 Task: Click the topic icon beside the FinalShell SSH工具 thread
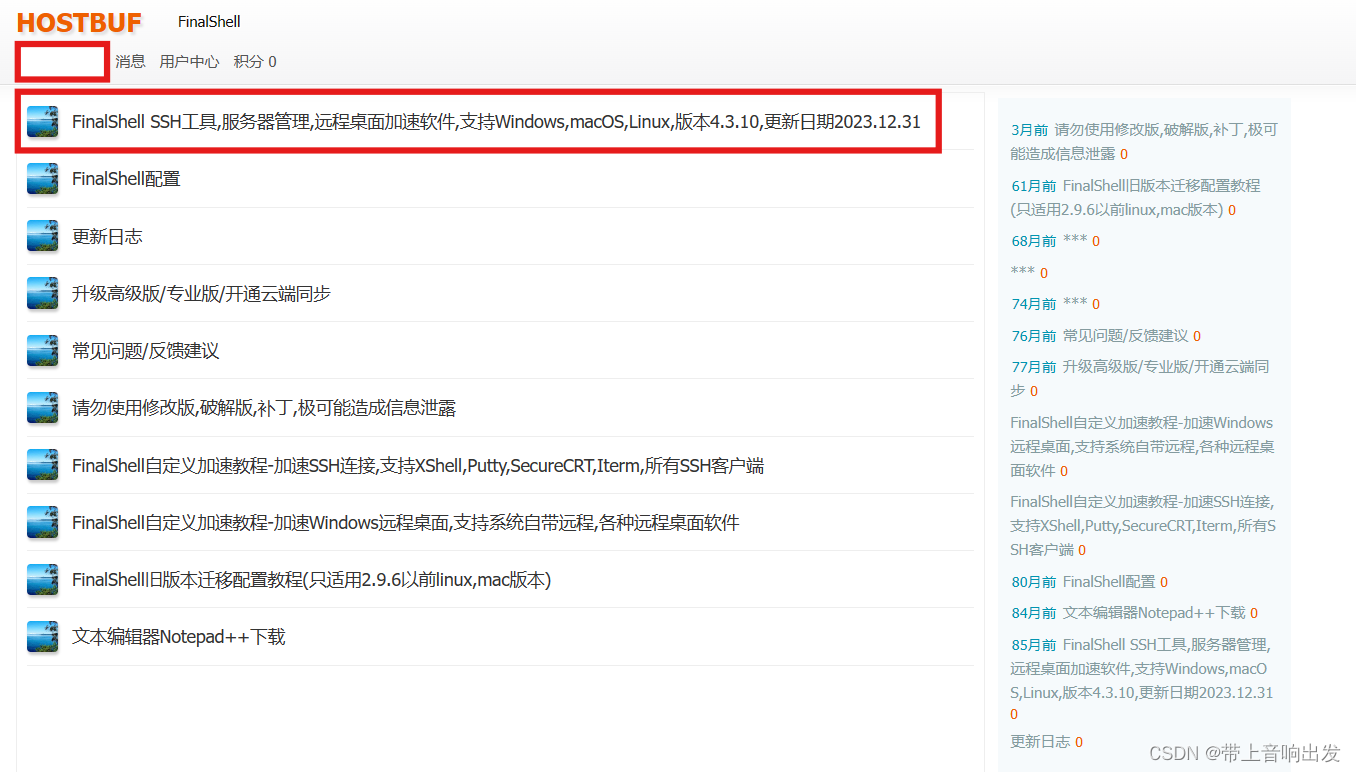[42, 121]
